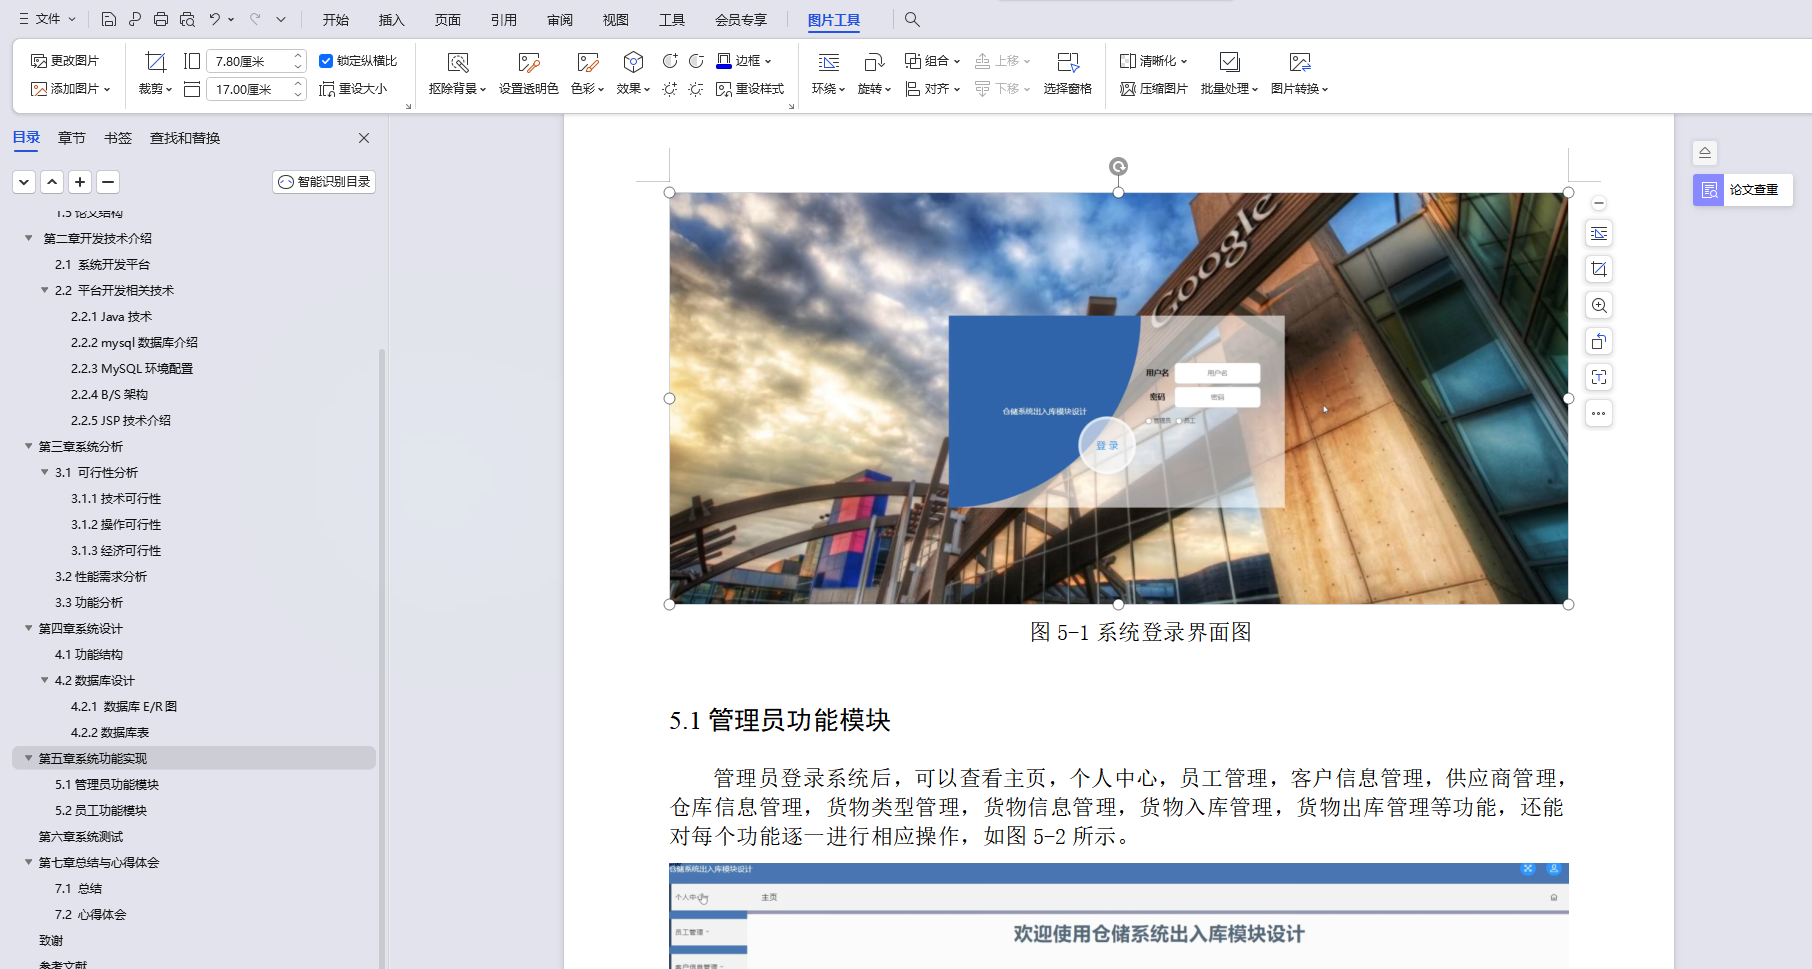Click the up stepper on 7.80厘米 height field
The image size is (1812, 969).
coord(297,54)
